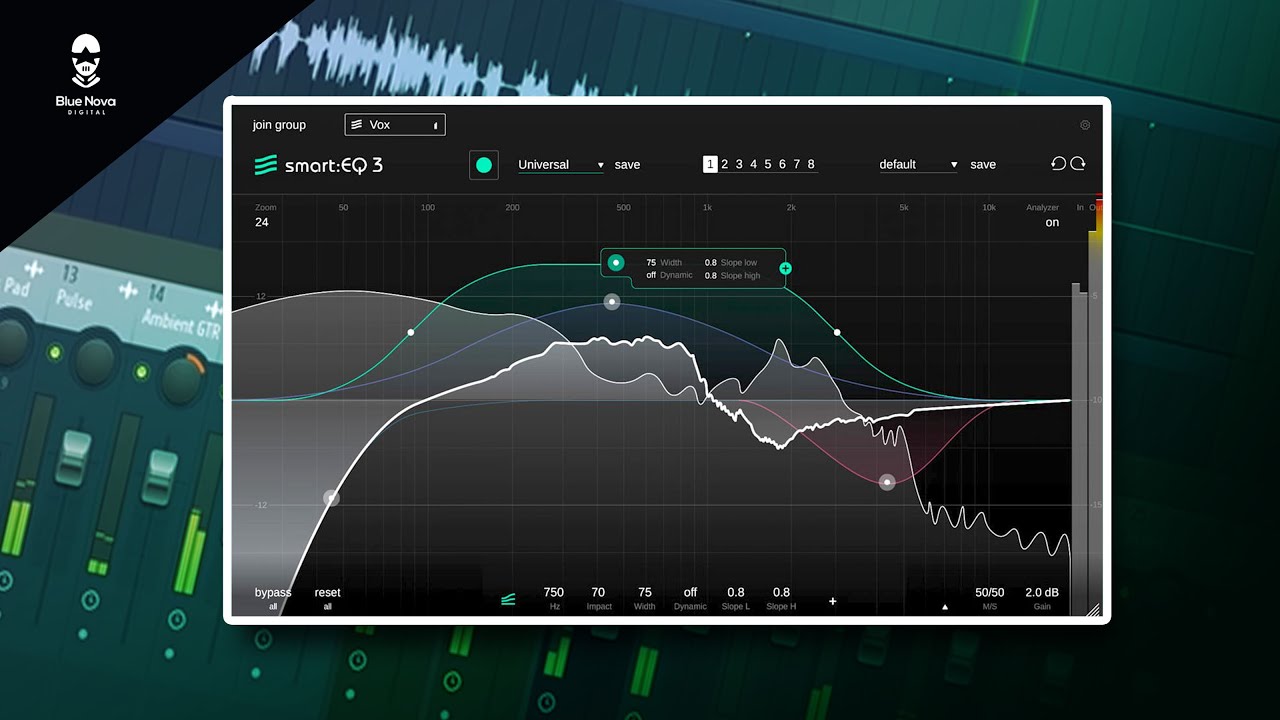Click the Blue Nova Digital logo
Viewport: 1280px width, 720px height.
click(86, 75)
